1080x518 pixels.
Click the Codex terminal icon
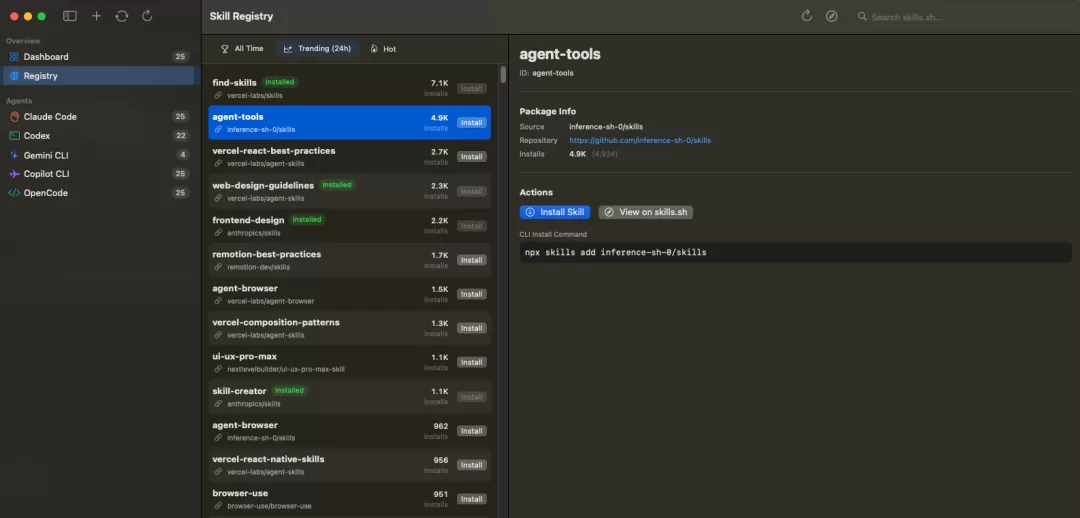click(x=14, y=136)
